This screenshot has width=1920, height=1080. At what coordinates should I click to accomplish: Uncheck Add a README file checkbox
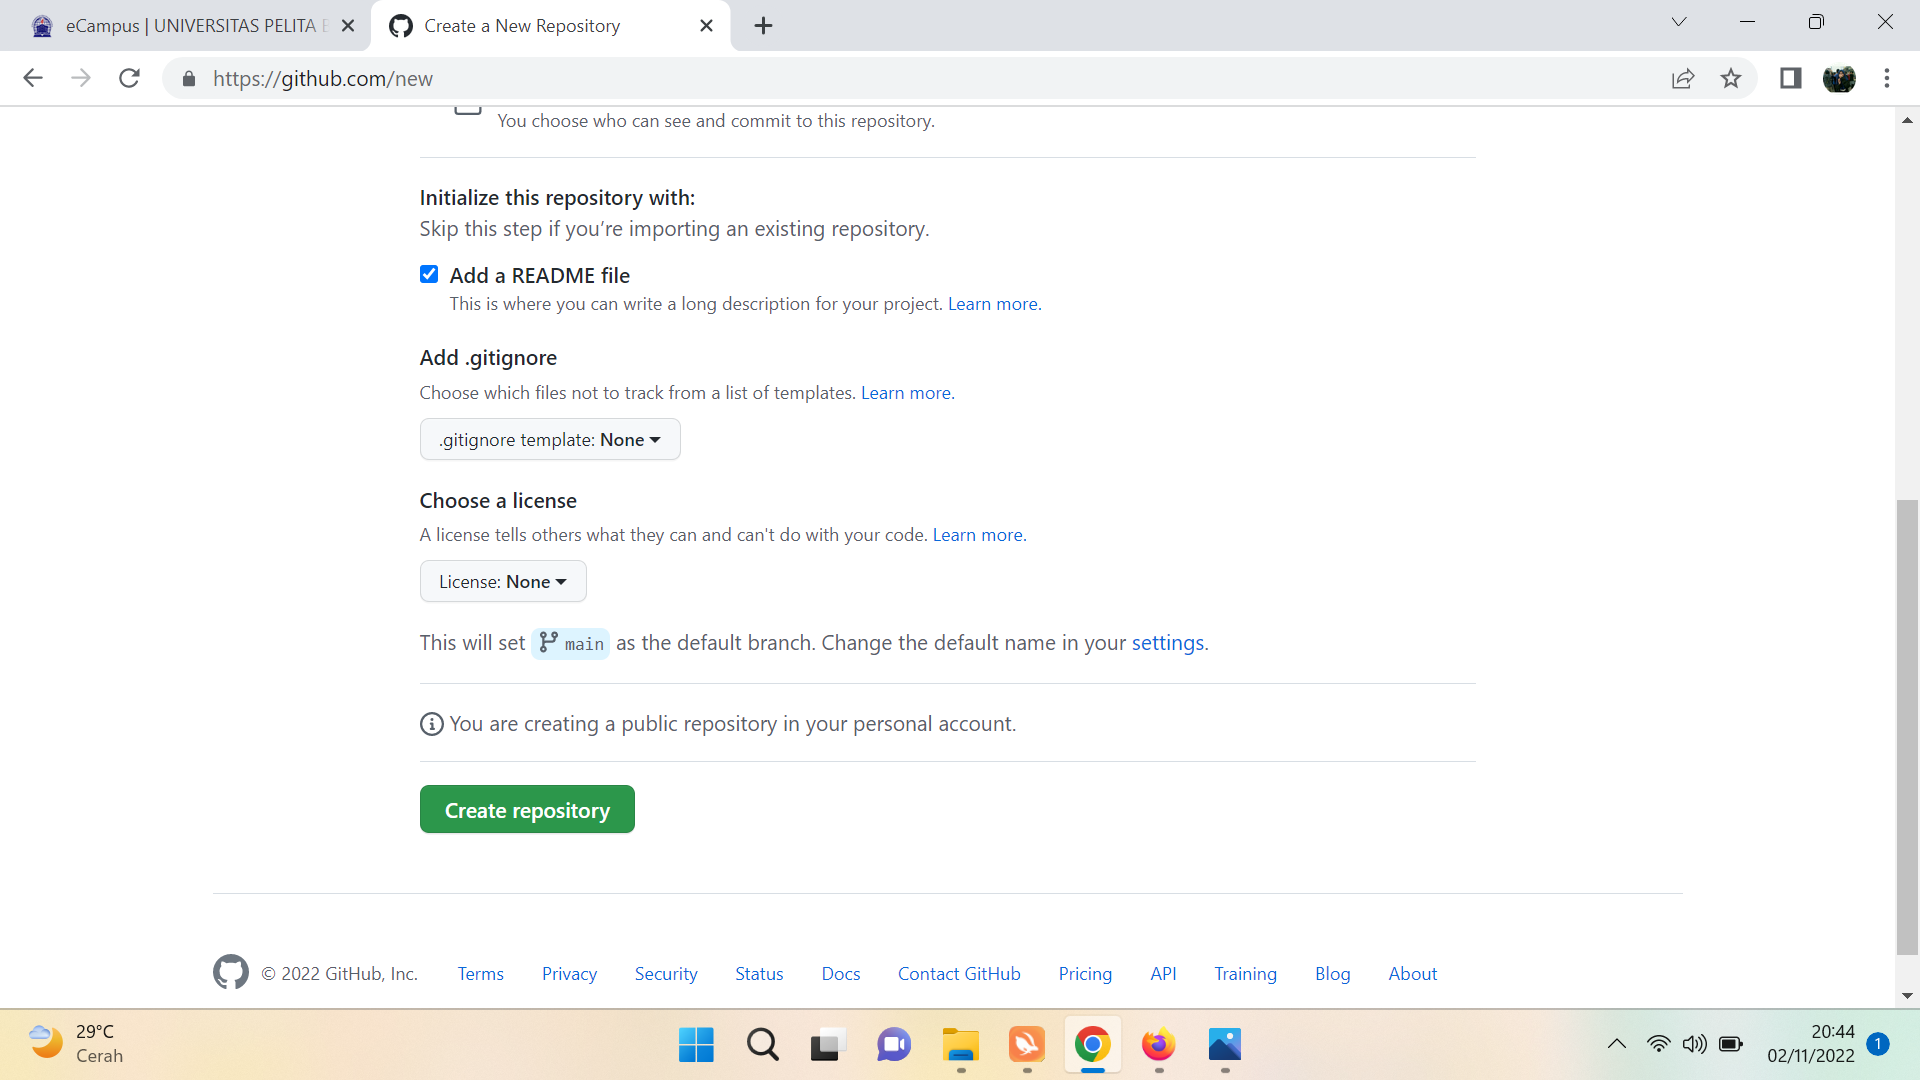[x=429, y=275]
